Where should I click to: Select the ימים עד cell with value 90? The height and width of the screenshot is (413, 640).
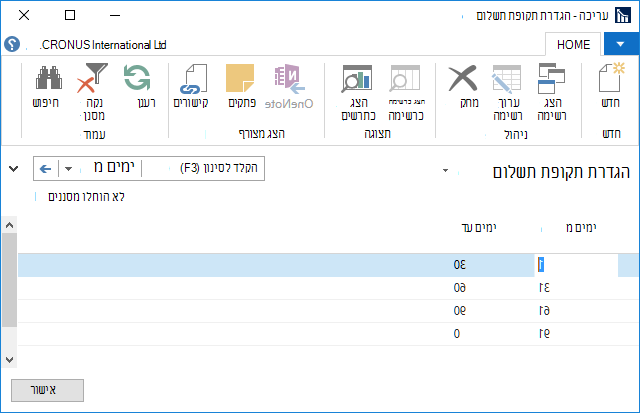tap(459, 311)
